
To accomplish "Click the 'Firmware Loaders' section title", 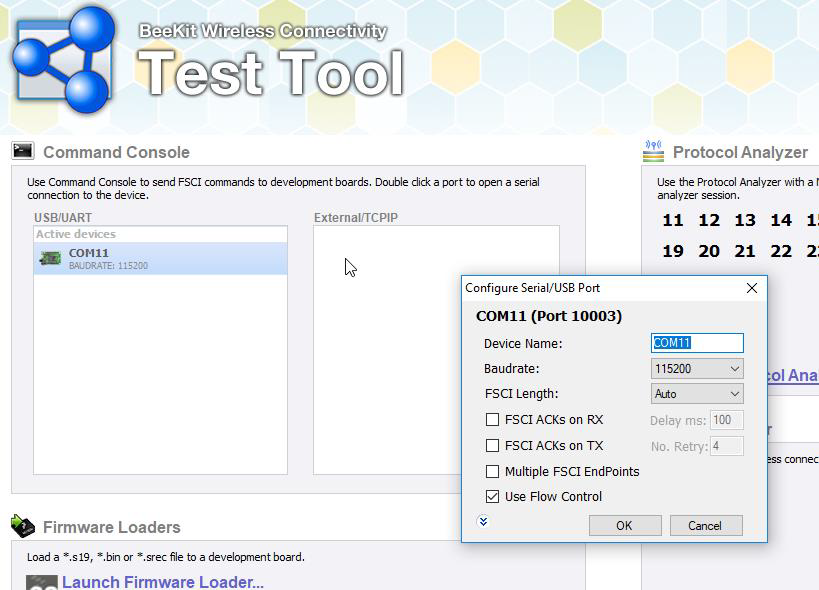I will click(x=111, y=527).
